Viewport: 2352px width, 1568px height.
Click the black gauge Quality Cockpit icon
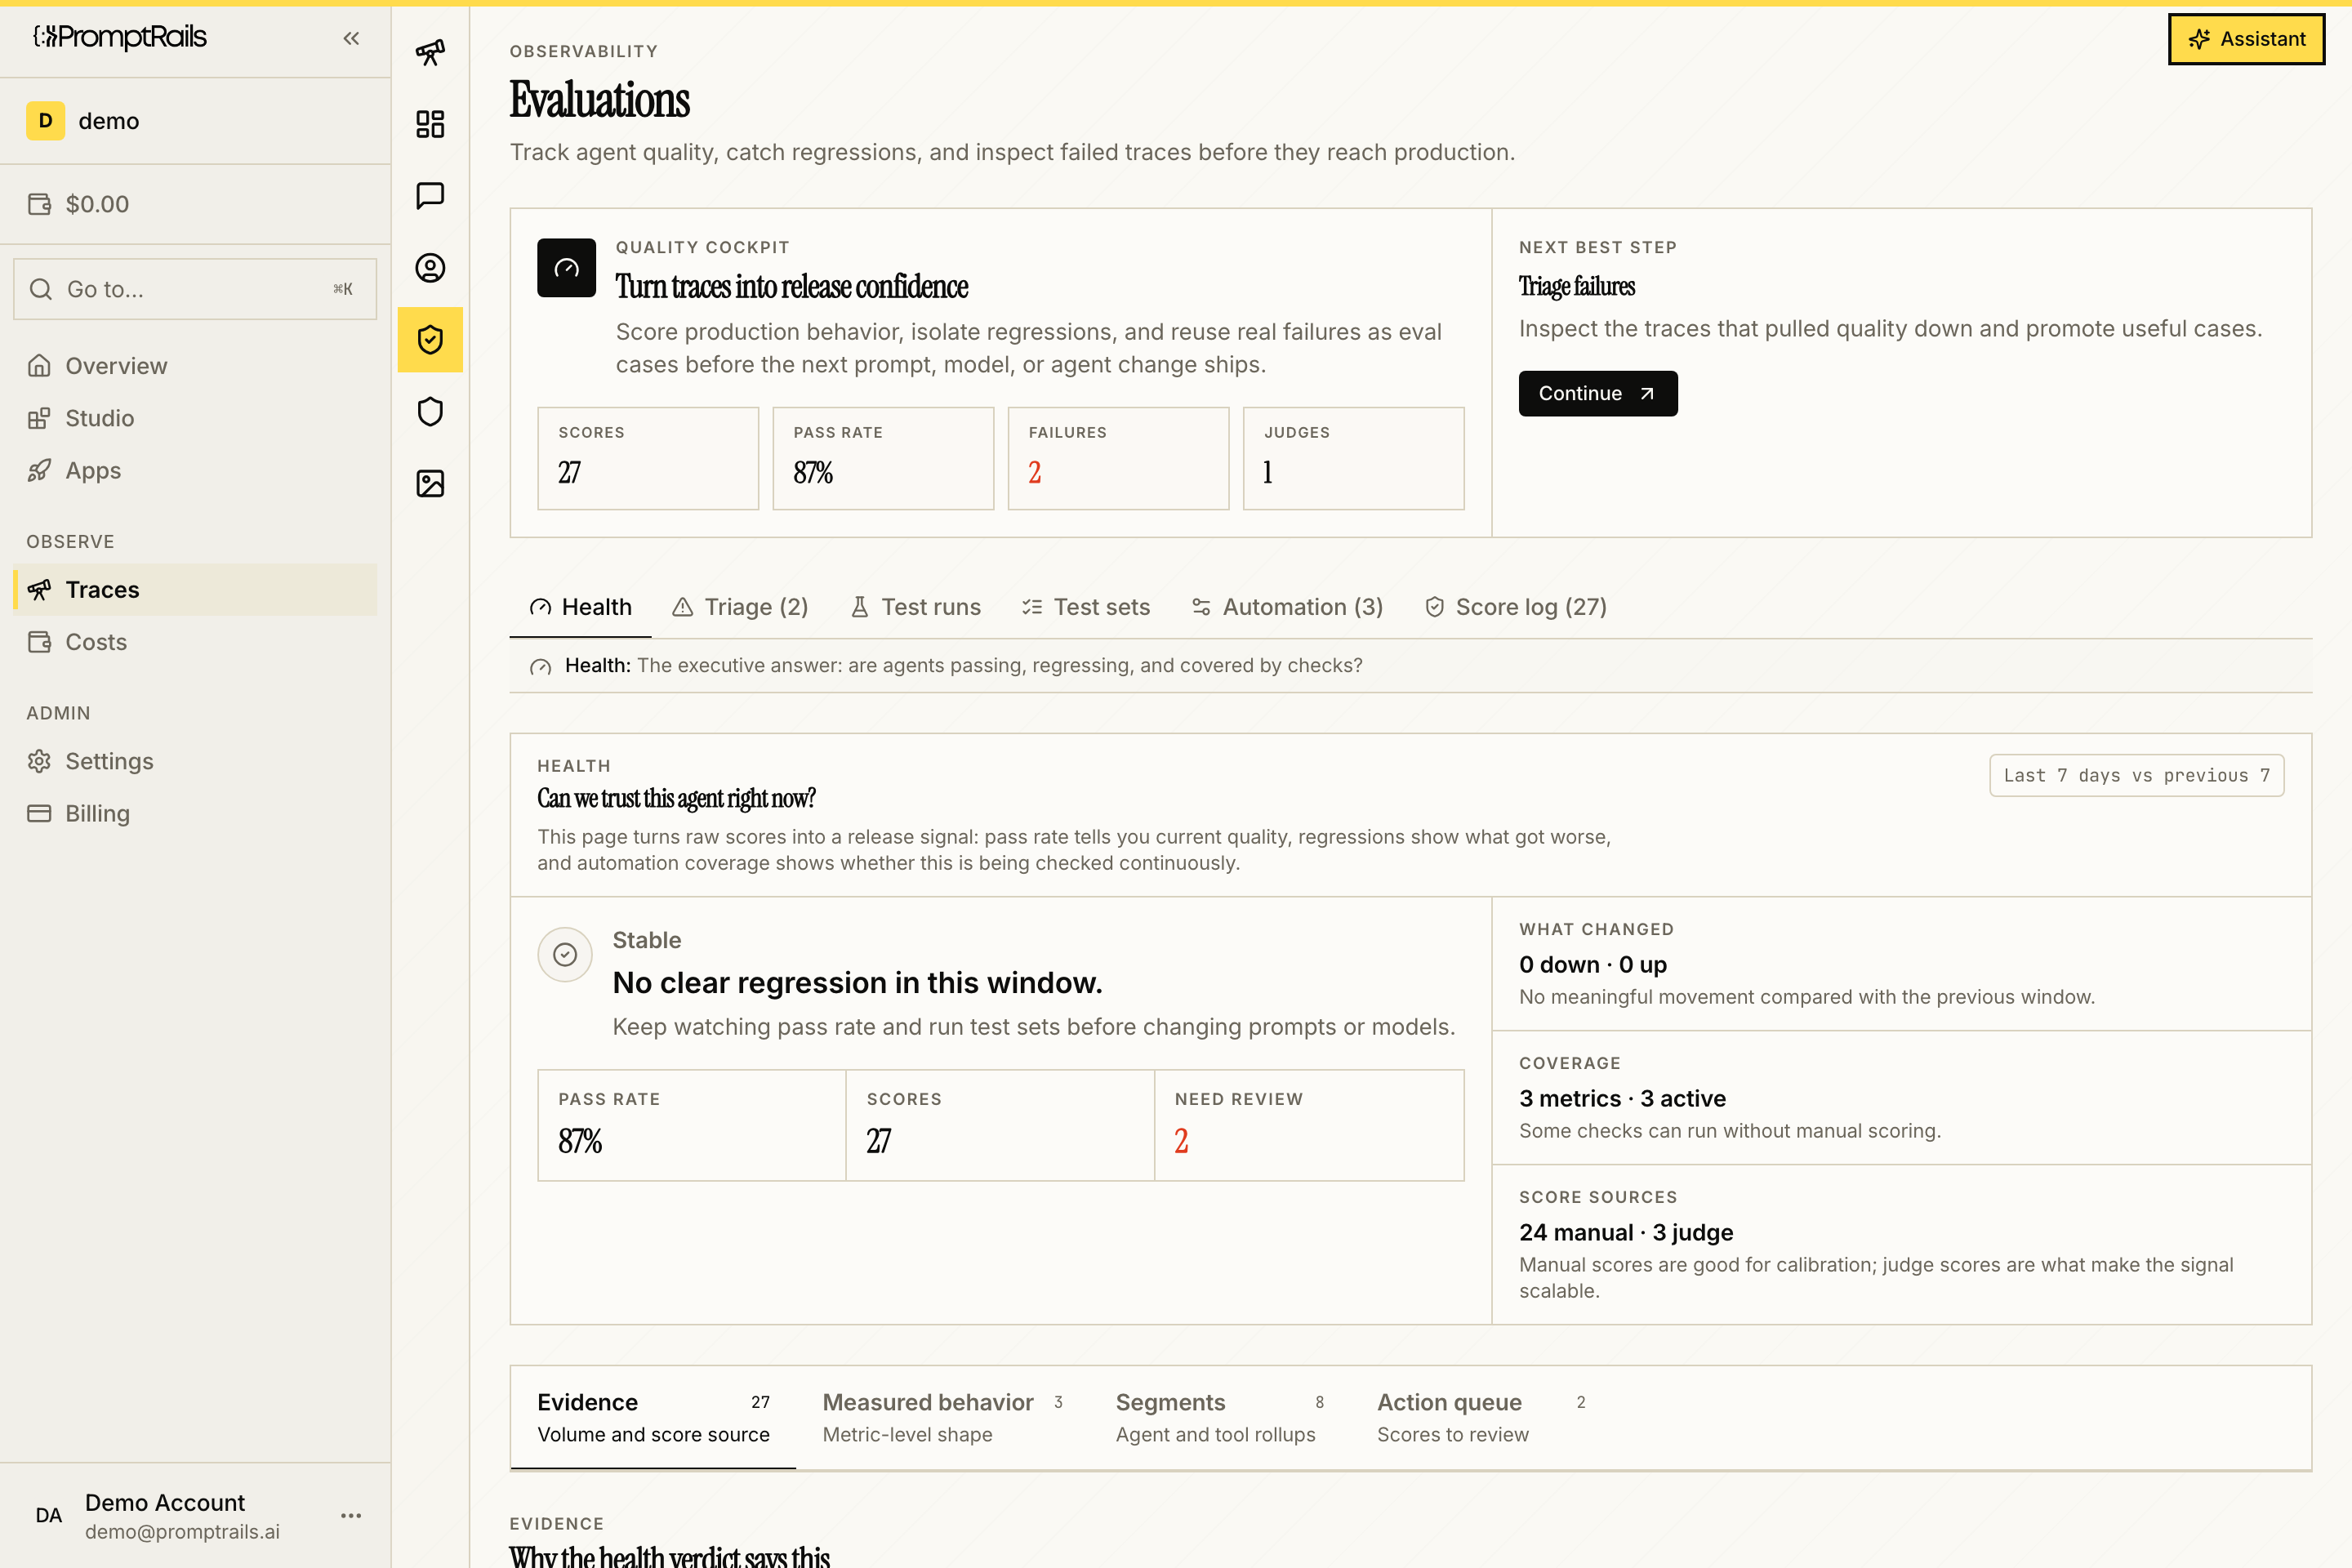coord(566,267)
